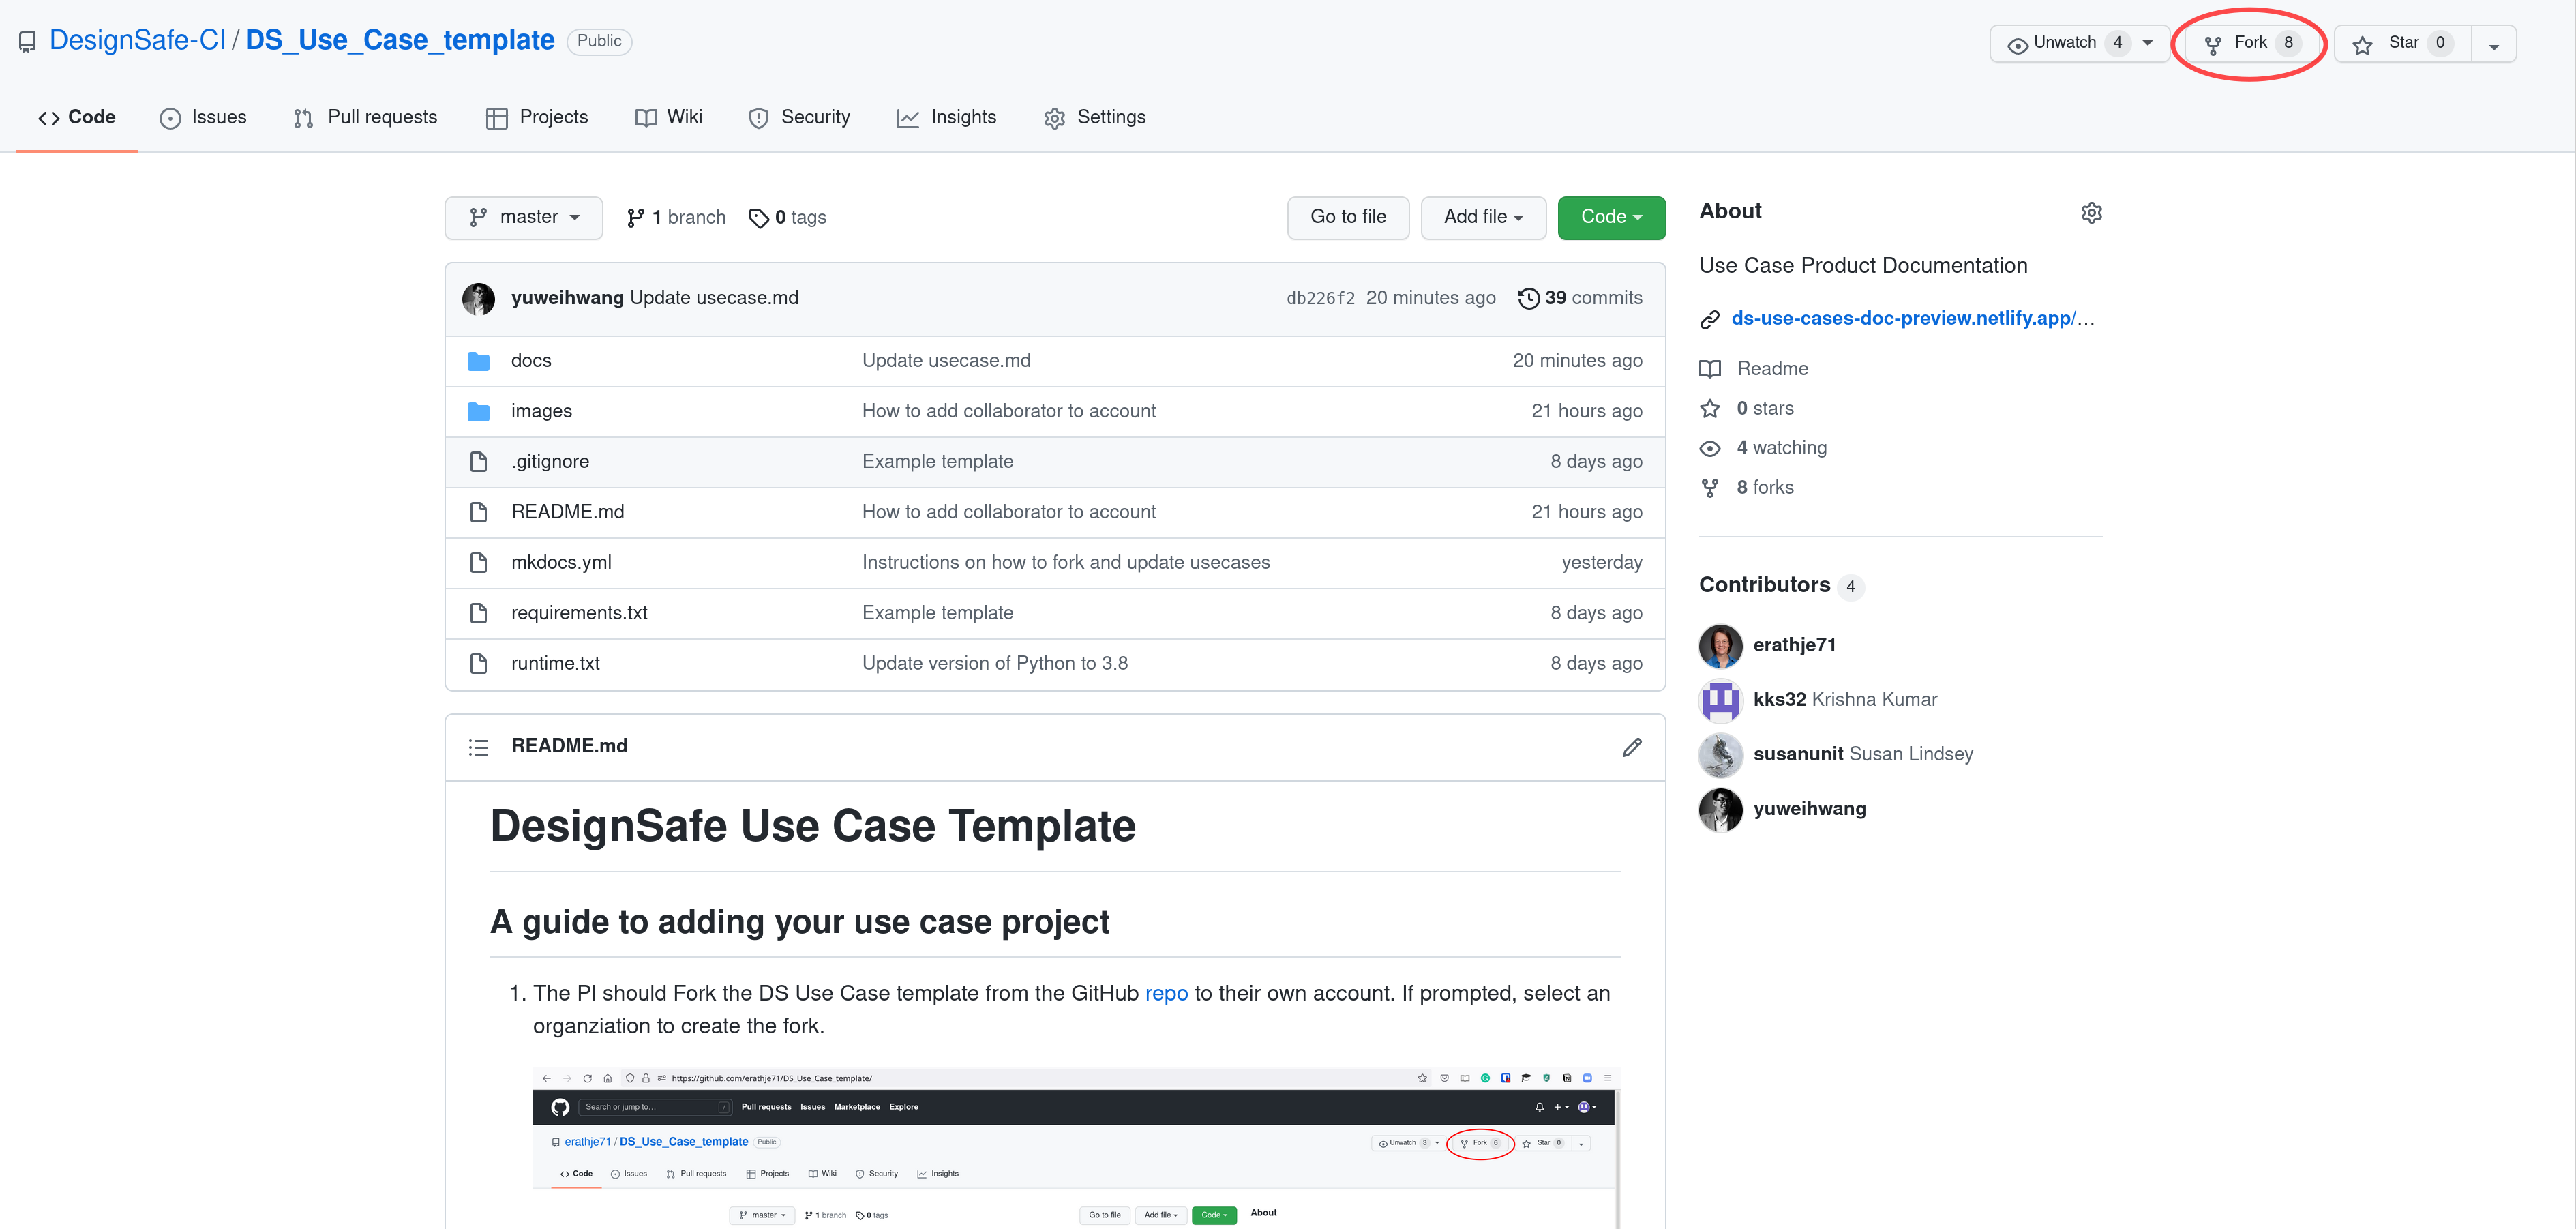The image size is (2576, 1229).
Task: Expand the Add file dropdown
Action: click(1482, 217)
